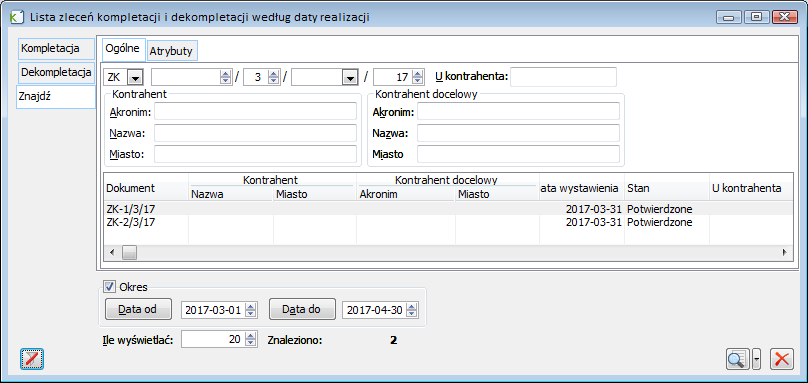808x383 pixels.
Task: Click the Stan column header
Action: pos(667,188)
